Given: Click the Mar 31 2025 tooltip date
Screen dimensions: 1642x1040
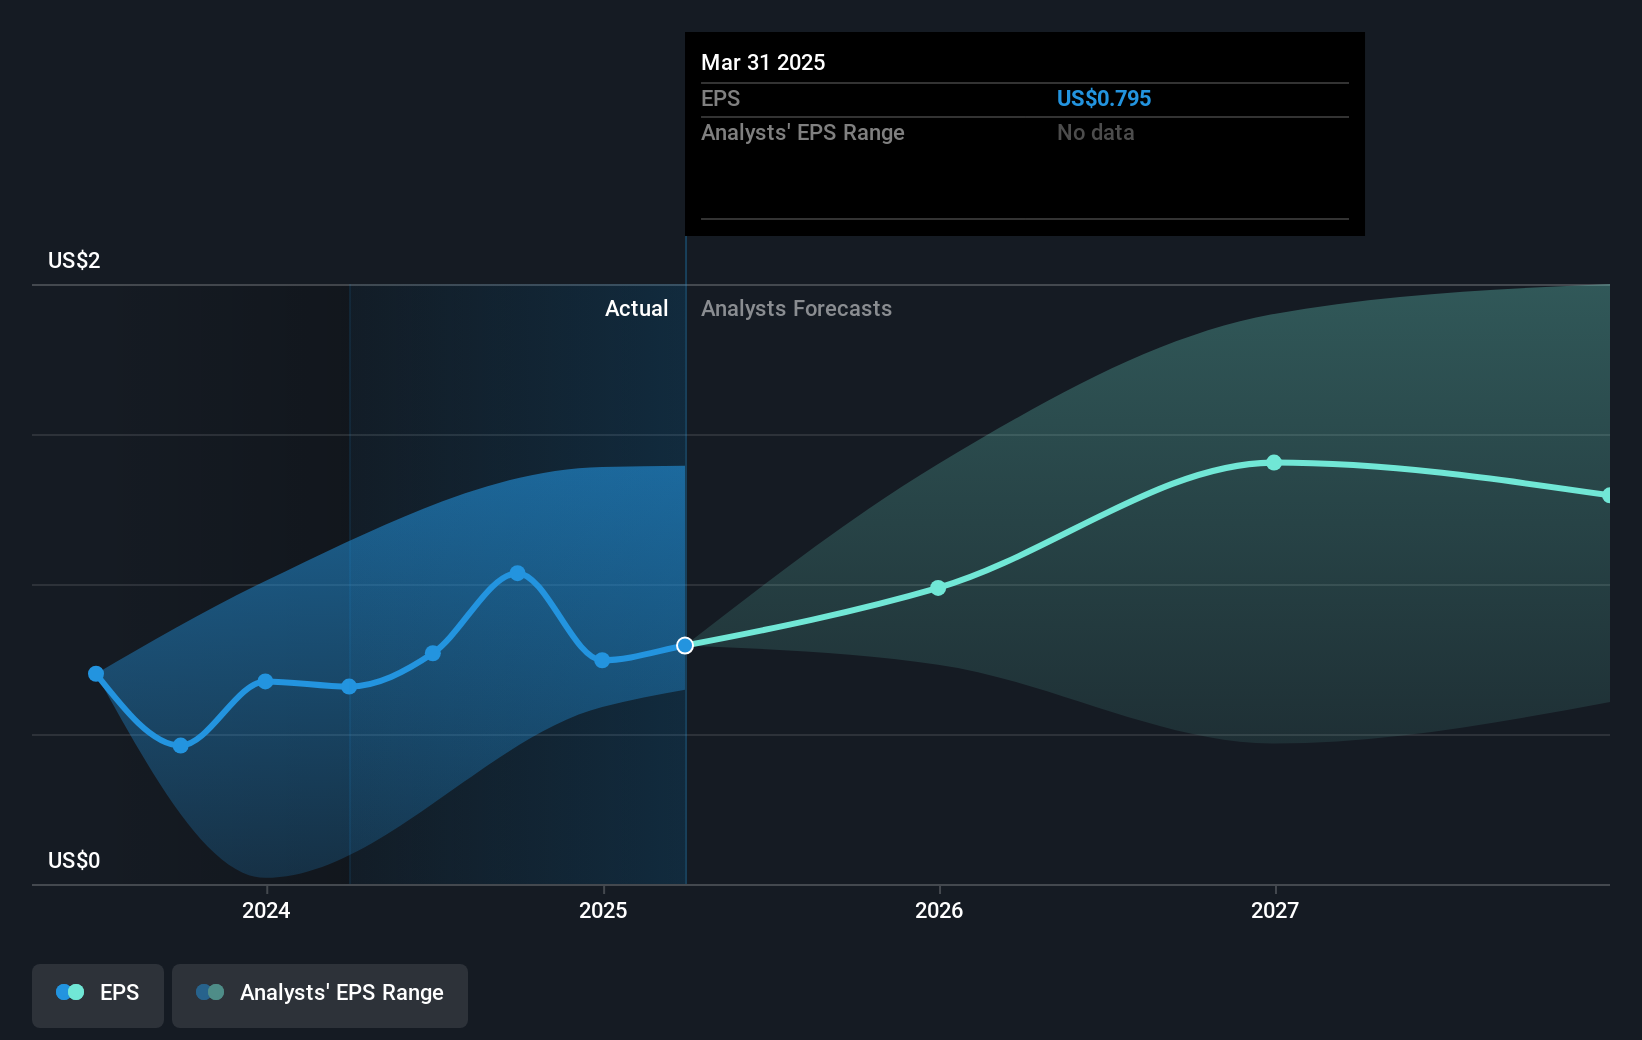Looking at the screenshot, I should pos(763,62).
